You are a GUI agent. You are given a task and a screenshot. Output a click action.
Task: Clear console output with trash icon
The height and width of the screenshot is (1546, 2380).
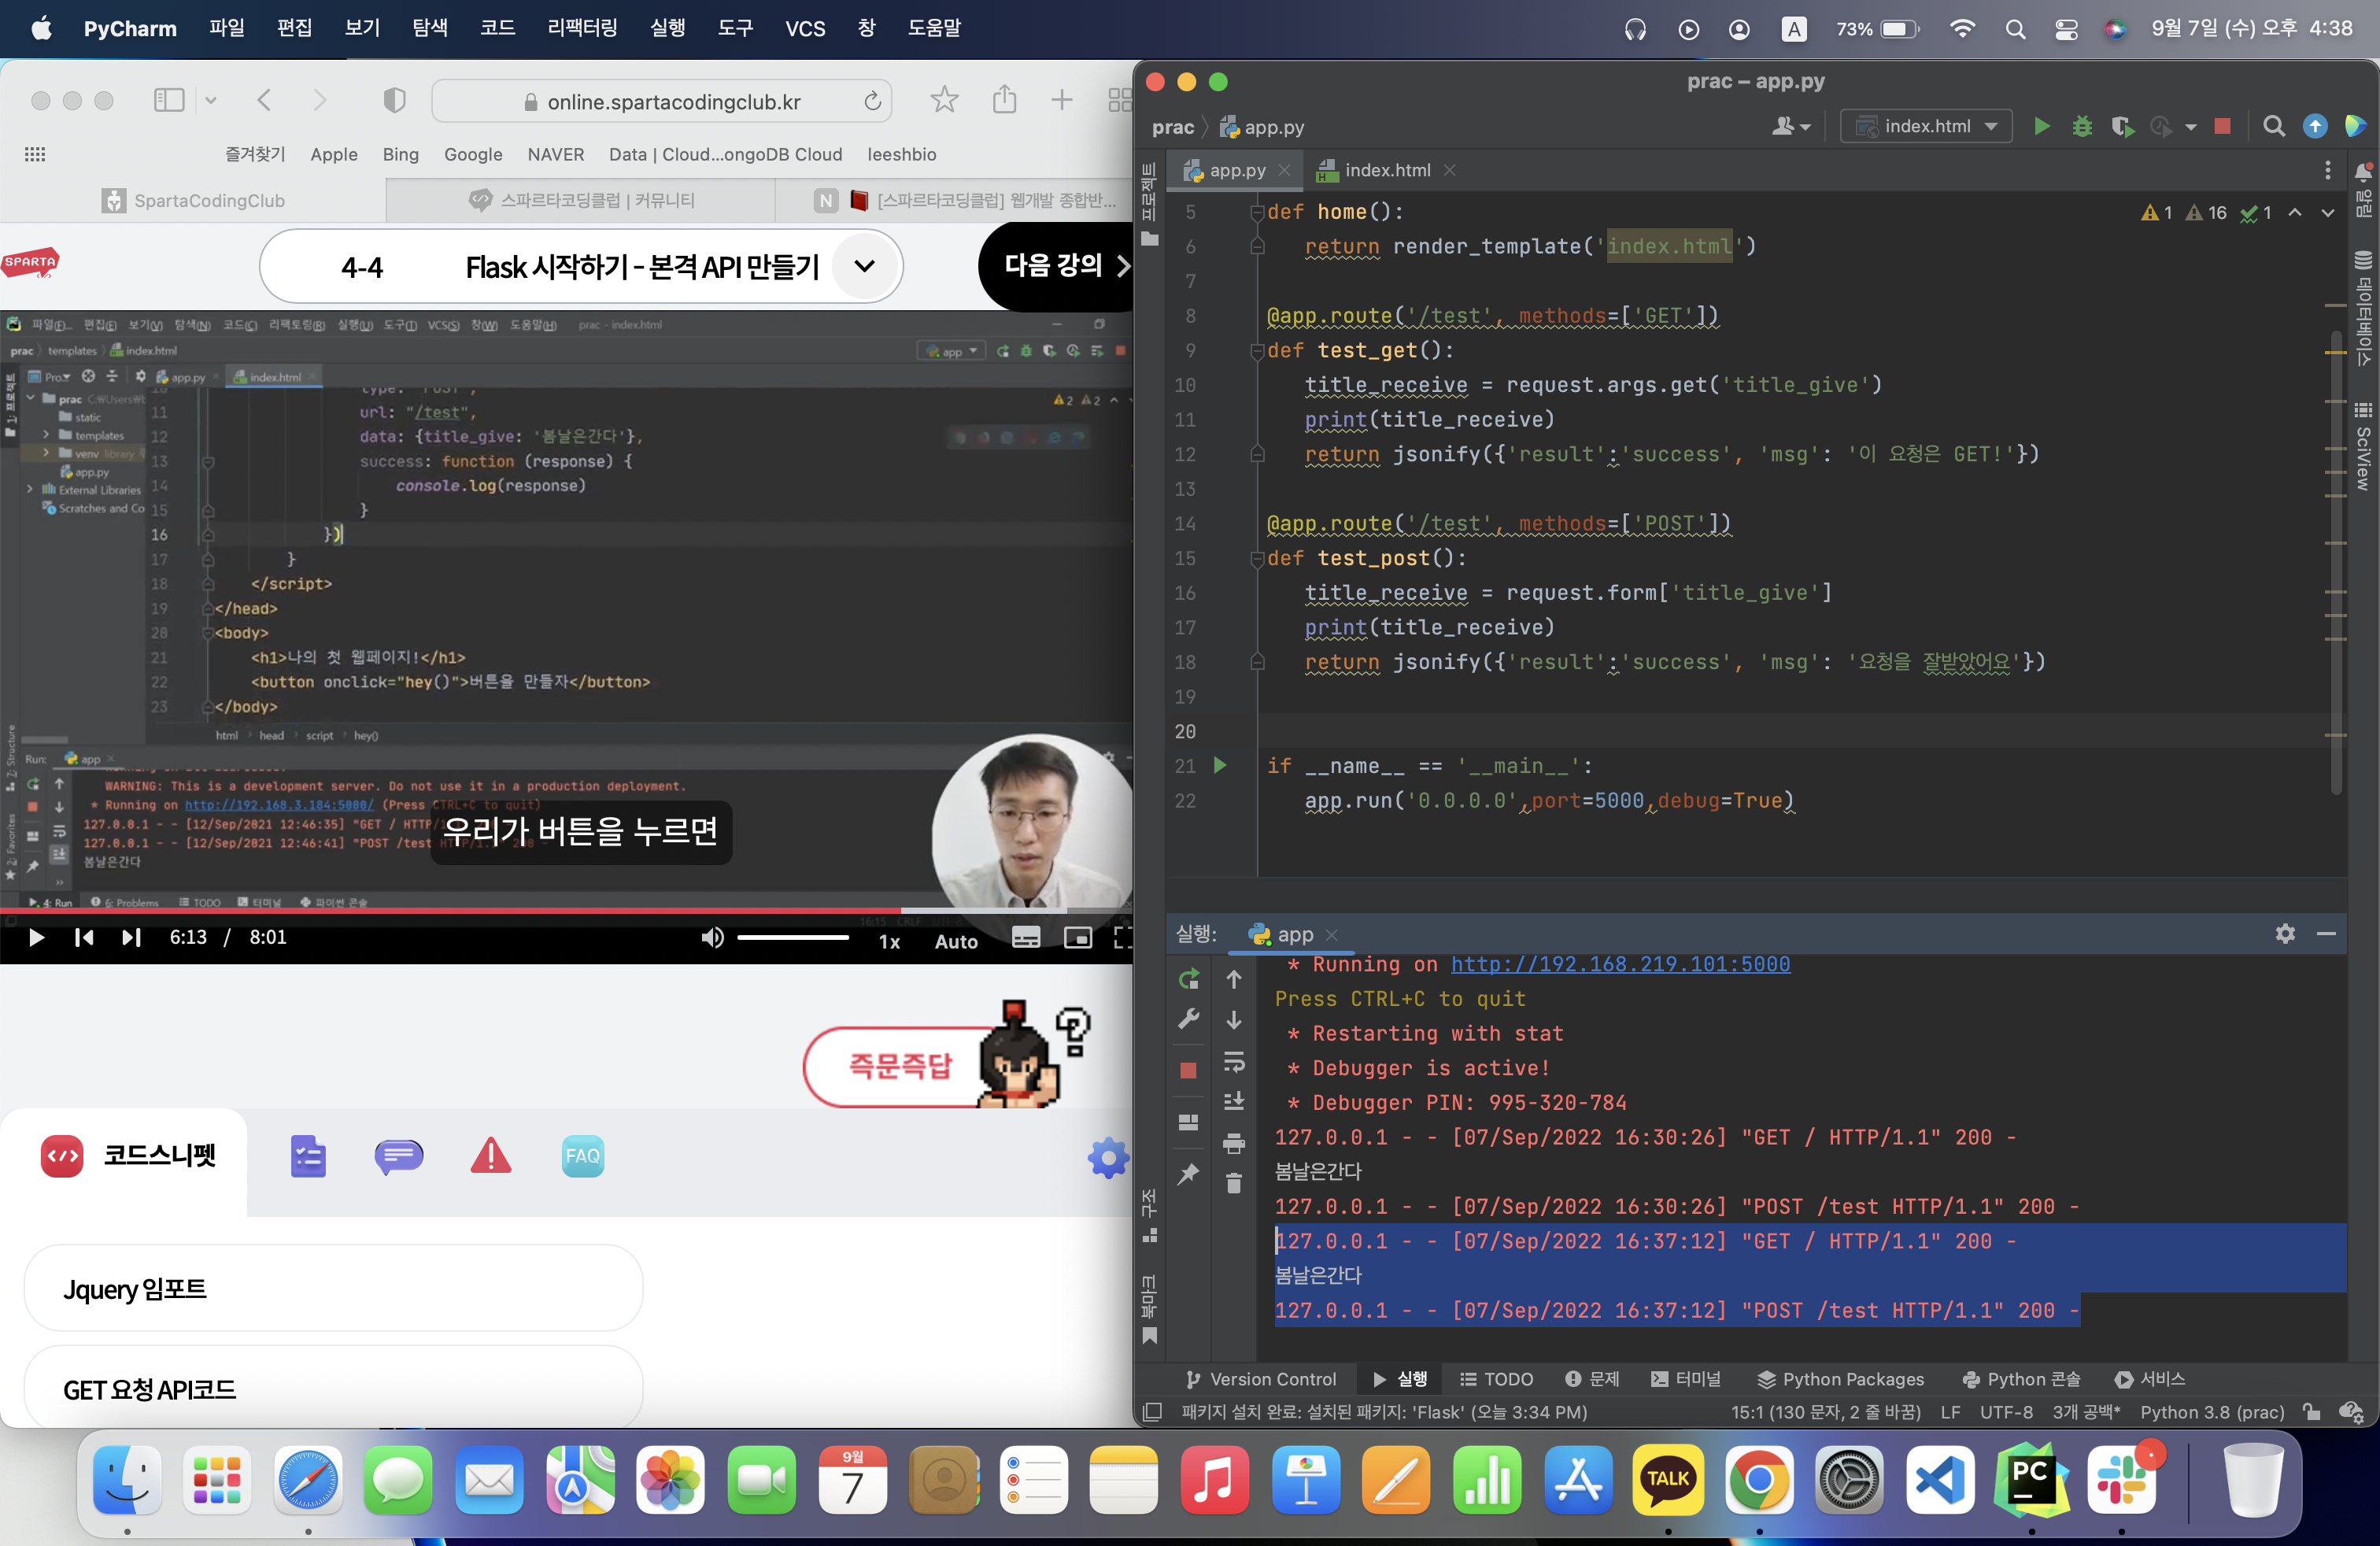(x=1234, y=1183)
